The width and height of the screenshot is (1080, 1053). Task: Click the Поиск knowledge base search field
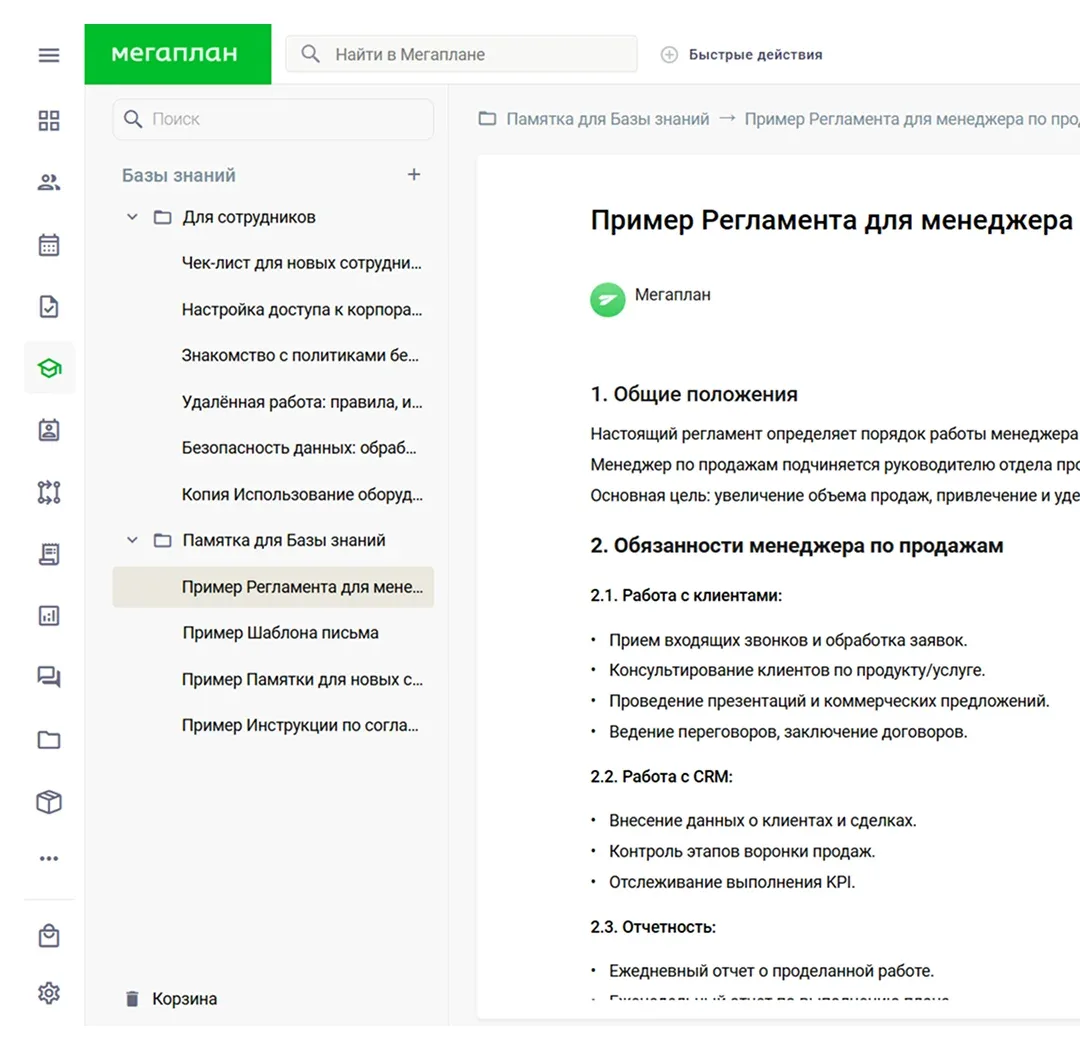[x=273, y=118]
